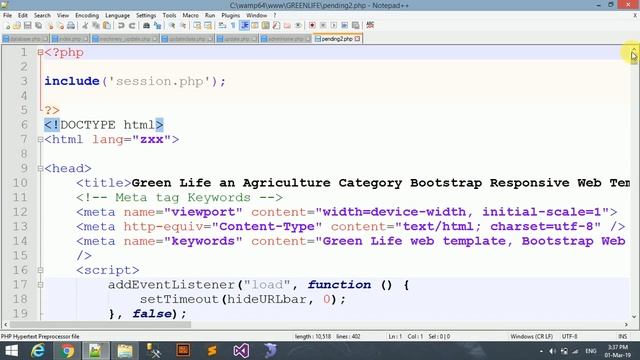Collapse the addEventListener fold on line 17
Image resolution: width=640 pixels, height=360 pixels.
tap(40, 284)
